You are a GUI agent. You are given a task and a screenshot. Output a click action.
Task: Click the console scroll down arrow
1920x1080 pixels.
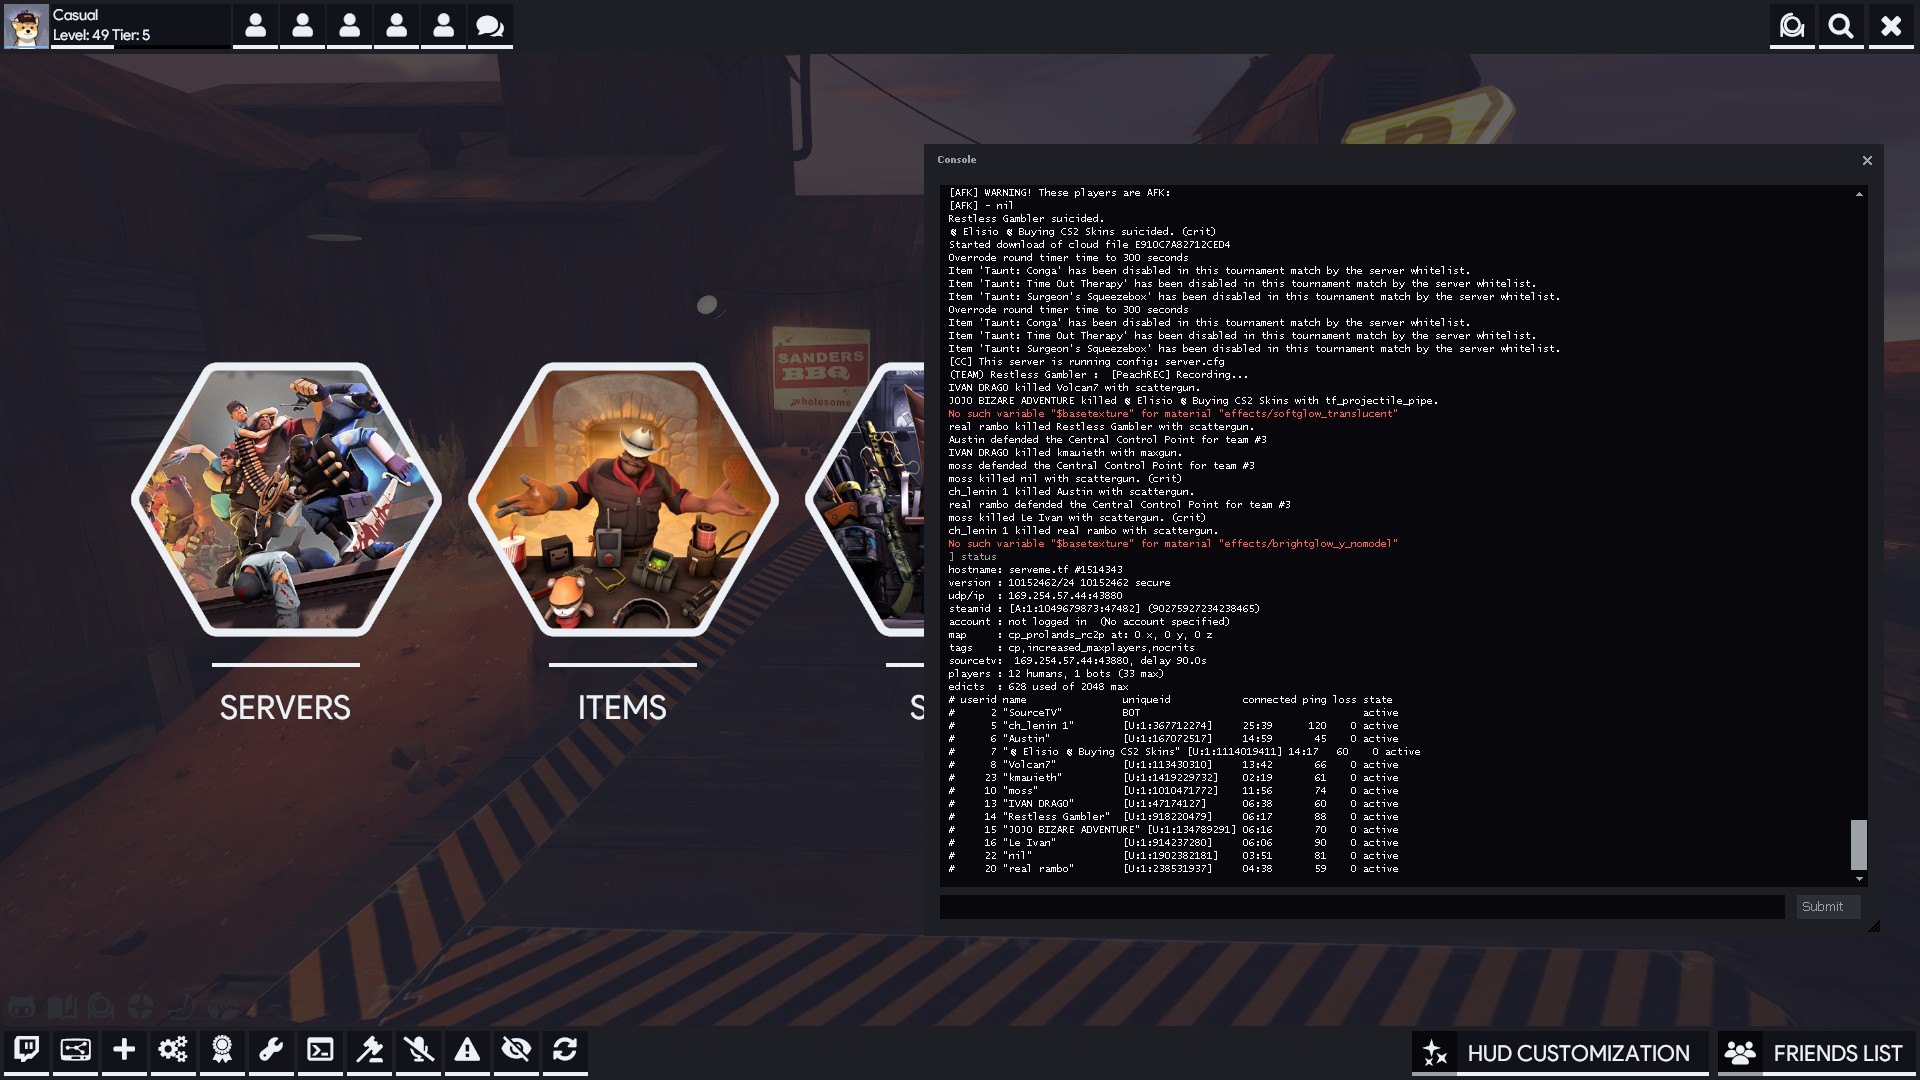1859,879
